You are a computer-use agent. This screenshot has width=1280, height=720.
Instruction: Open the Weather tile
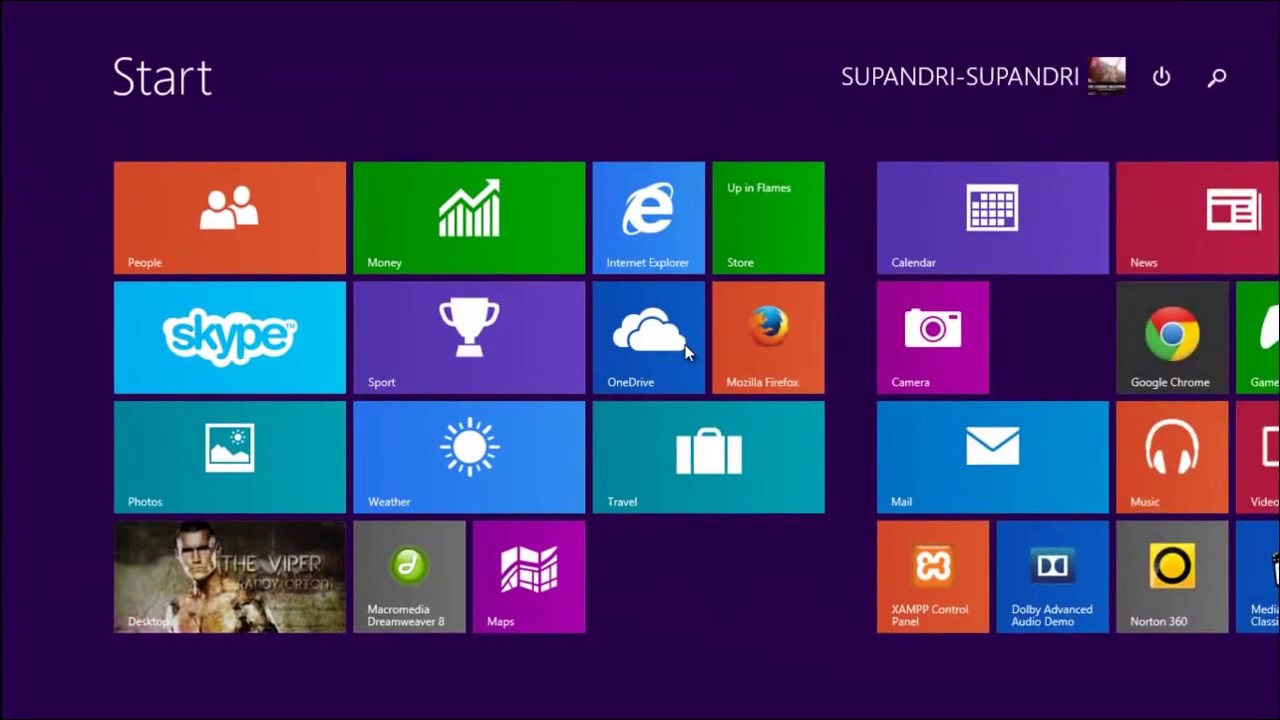click(469, 457)
